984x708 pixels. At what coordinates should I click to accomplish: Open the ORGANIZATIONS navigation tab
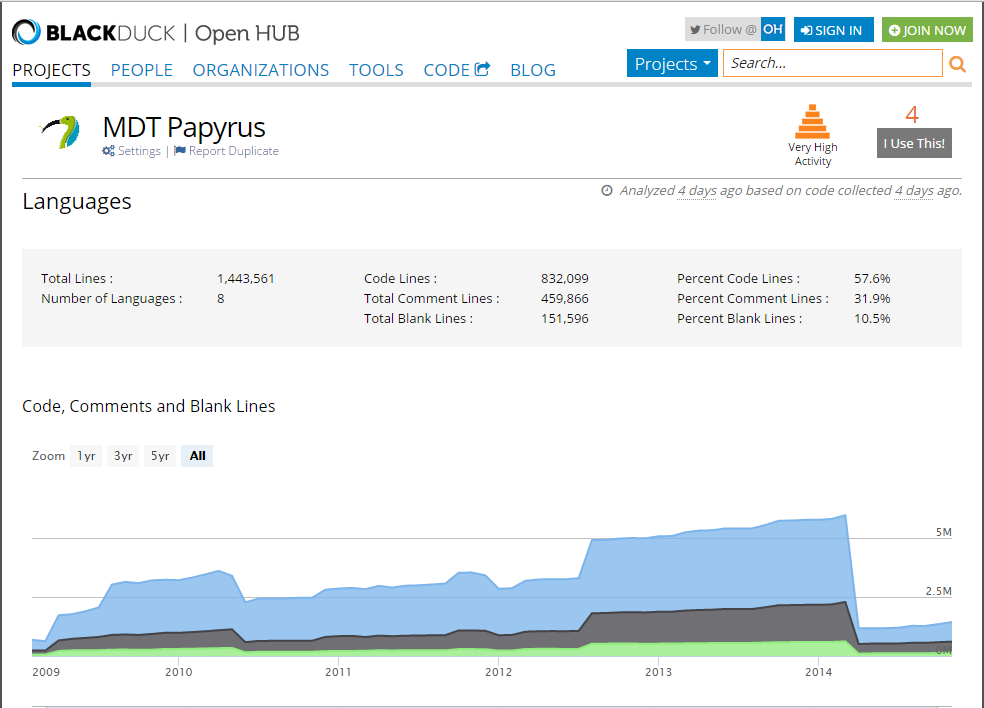(x=260, y=70)
